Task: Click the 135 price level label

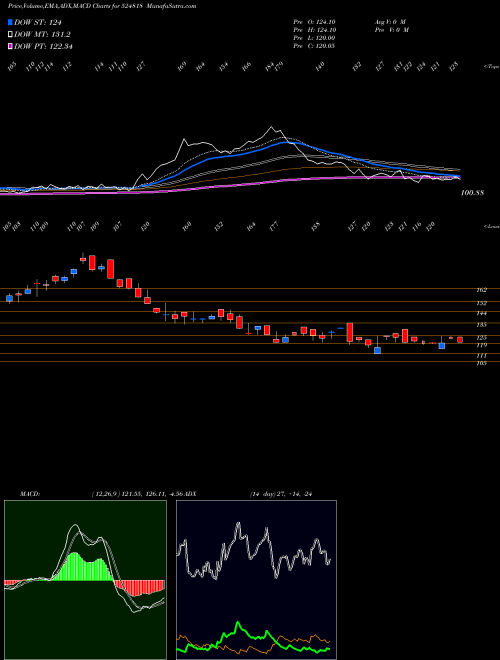Action: click(482, 325)
